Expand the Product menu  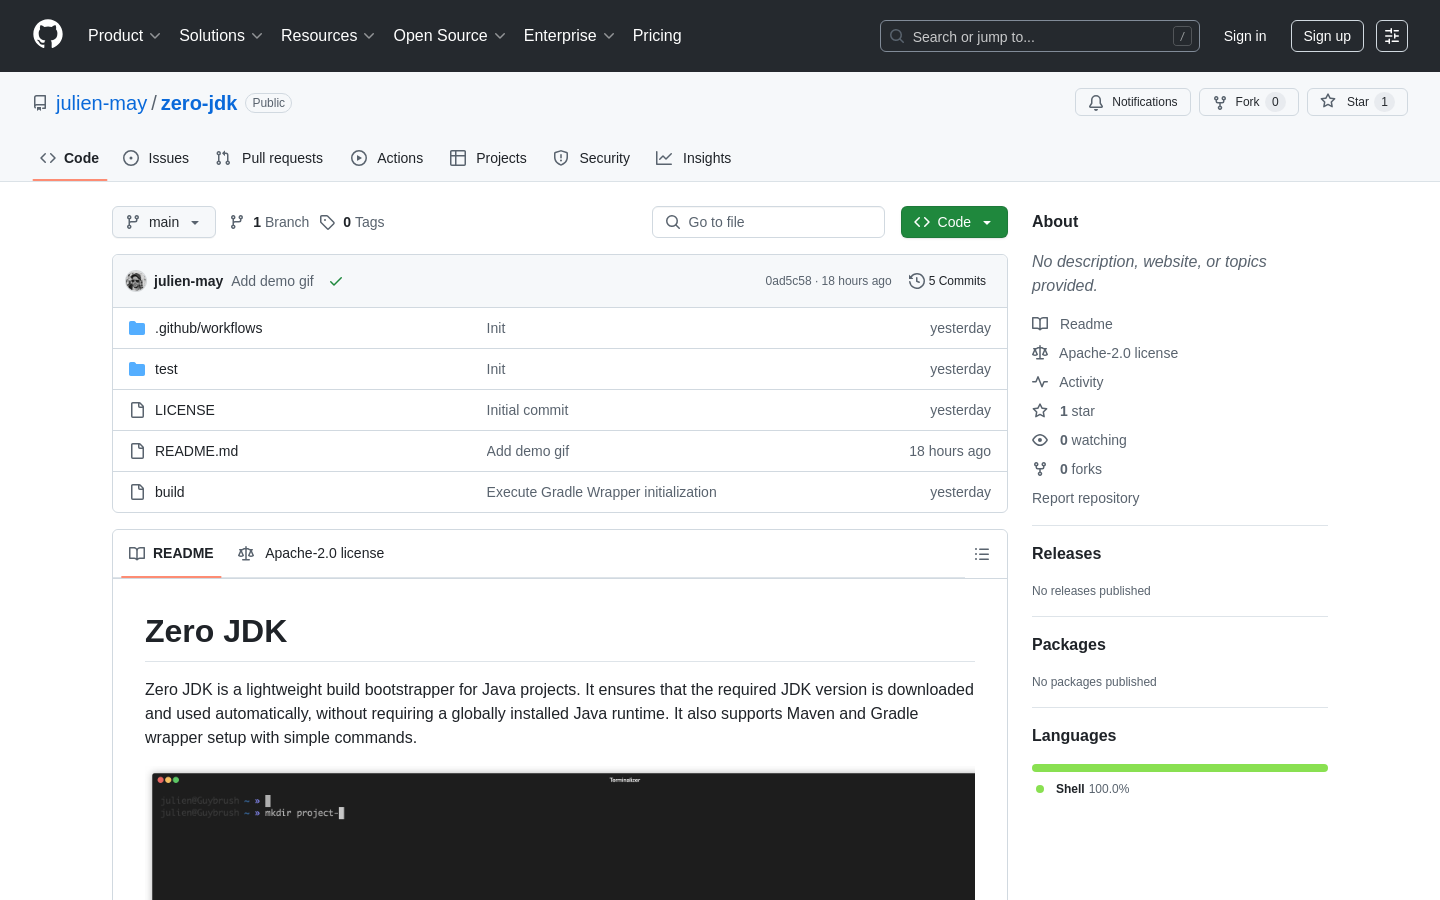pos(124,36)
